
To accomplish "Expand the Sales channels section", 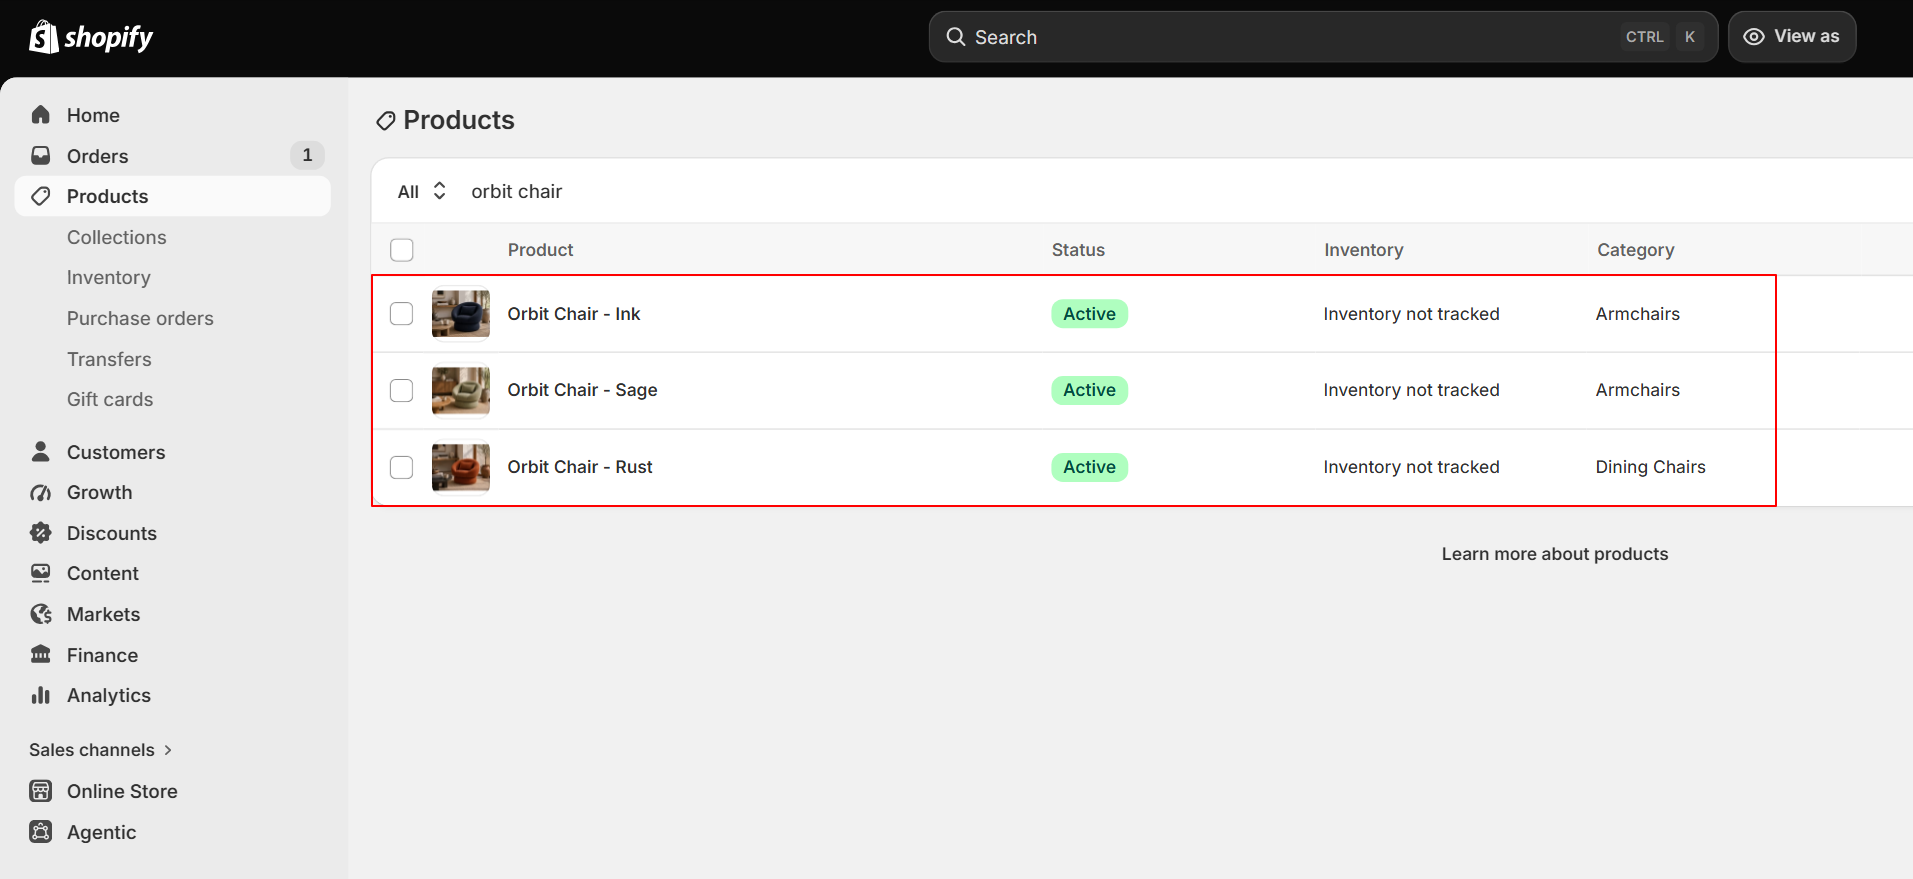I will click(x=101, y=750).
